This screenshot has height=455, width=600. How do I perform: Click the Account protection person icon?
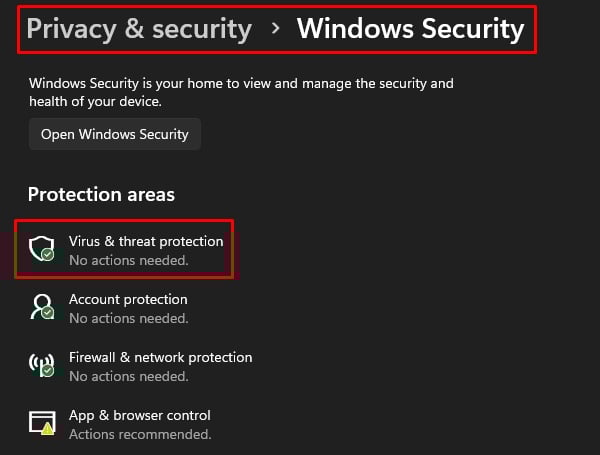click(x=42, y=307)
